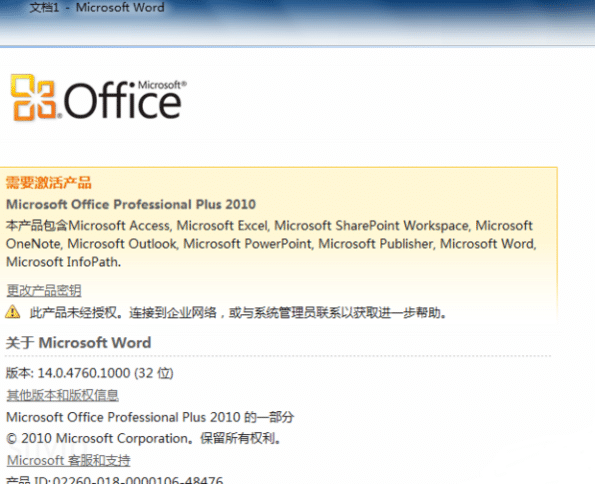595x484 pixels.
Task: Open the 更改产品密钥 link
Action: coord(44,290)
